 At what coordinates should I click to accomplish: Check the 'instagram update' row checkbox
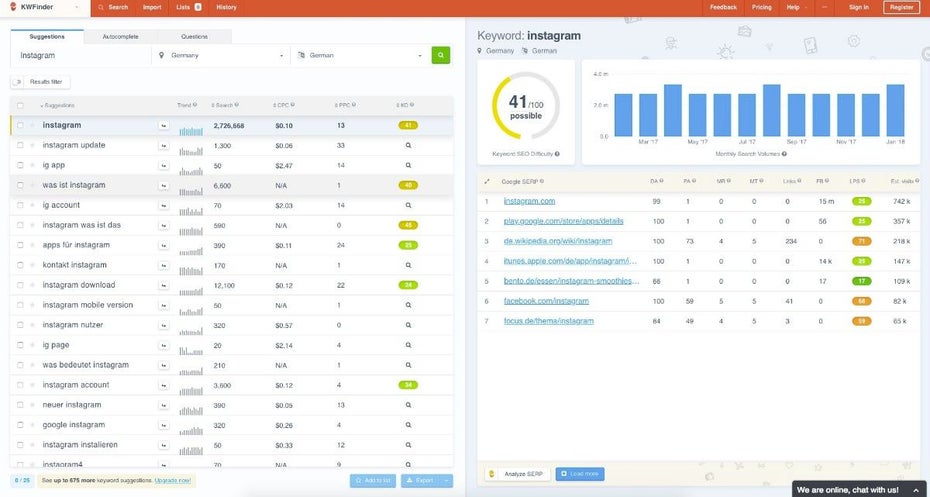[x=20, y=145]
